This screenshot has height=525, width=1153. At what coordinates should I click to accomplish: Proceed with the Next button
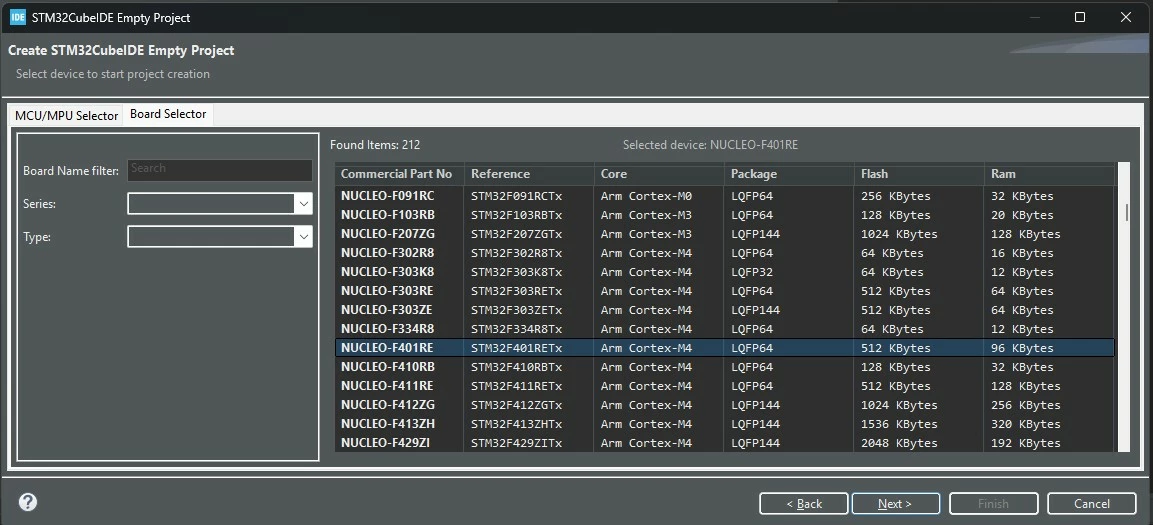click(896, 504)
